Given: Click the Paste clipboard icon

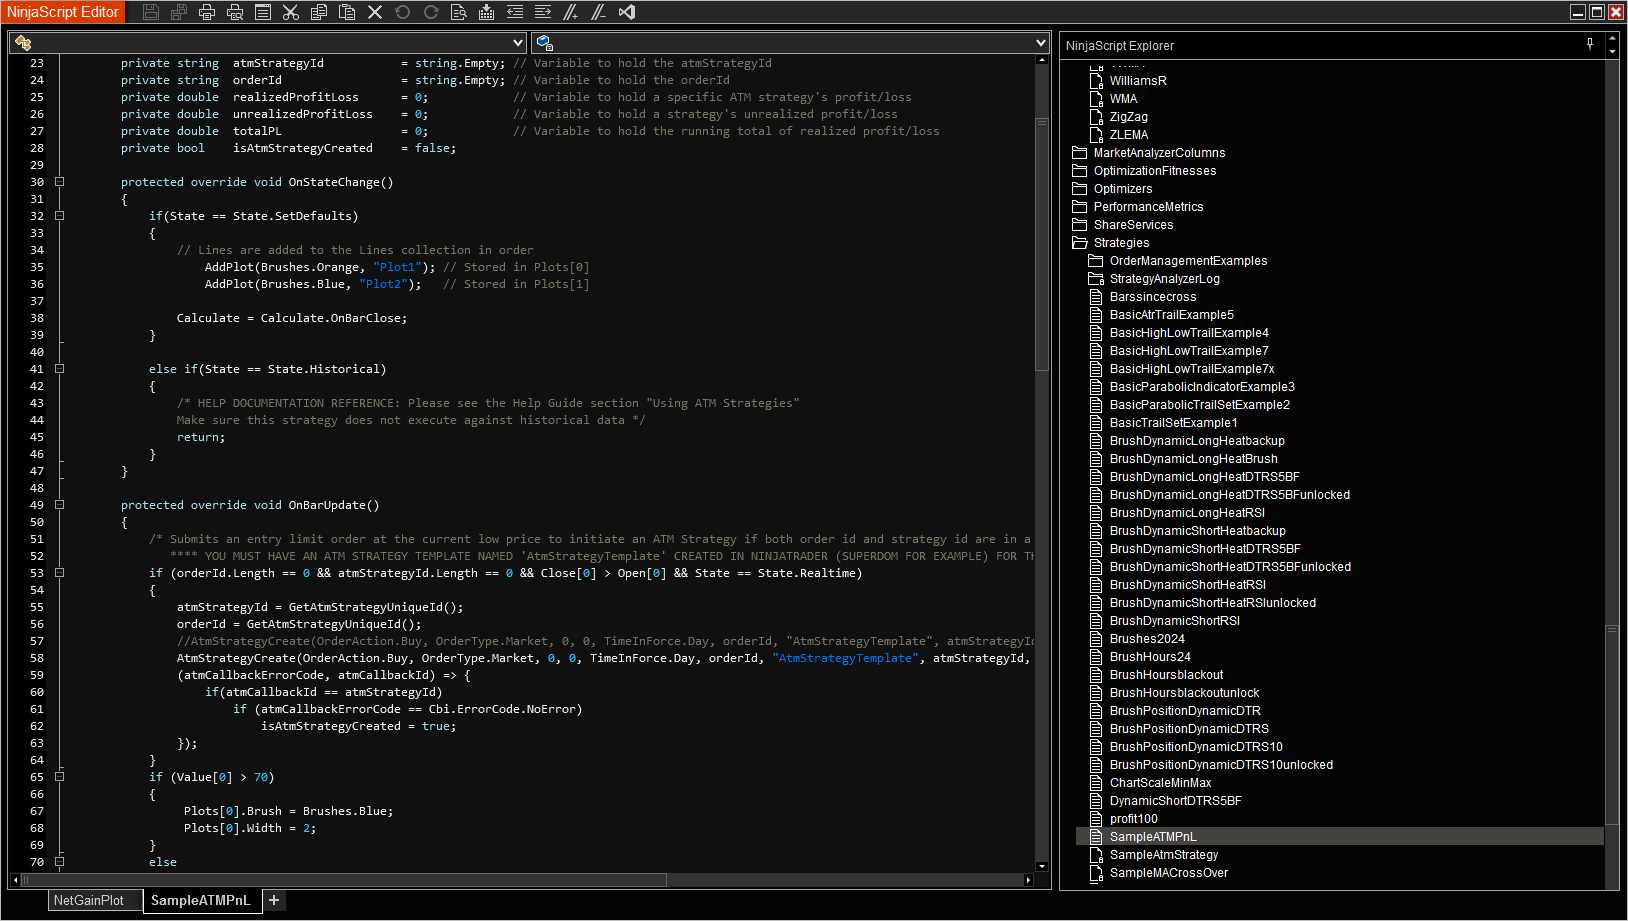Looking at the screenshot, I should [x=347, y=12].
